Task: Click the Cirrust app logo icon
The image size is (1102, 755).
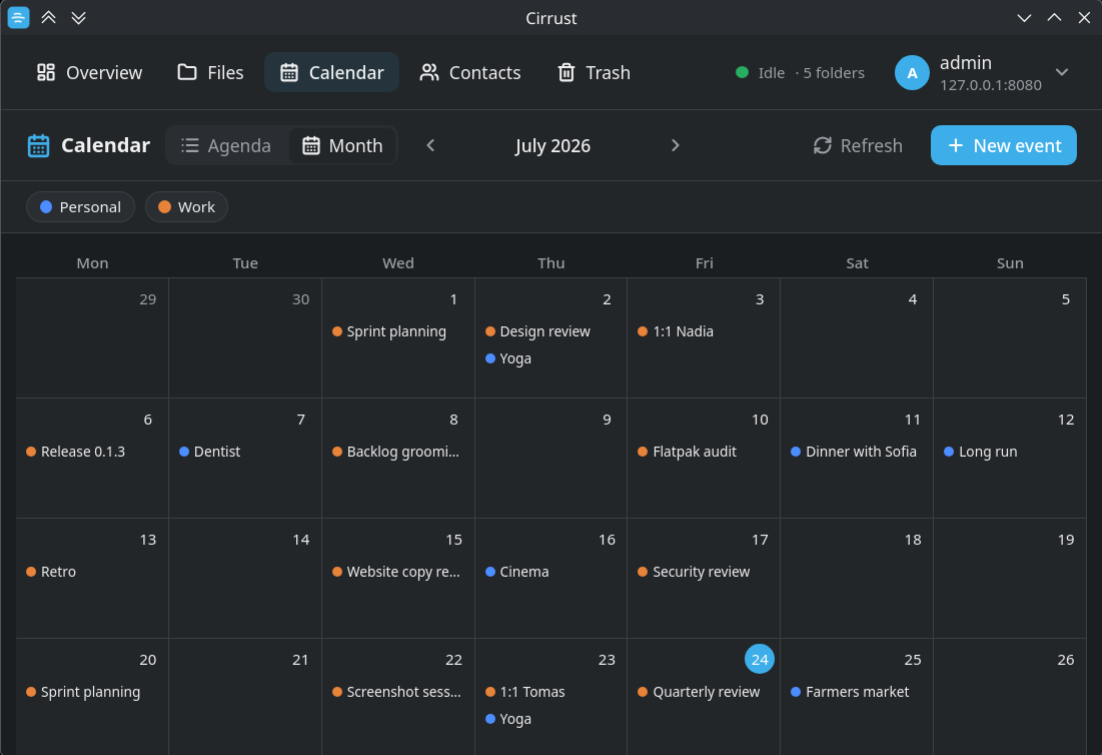Action: tap(18, 18)
